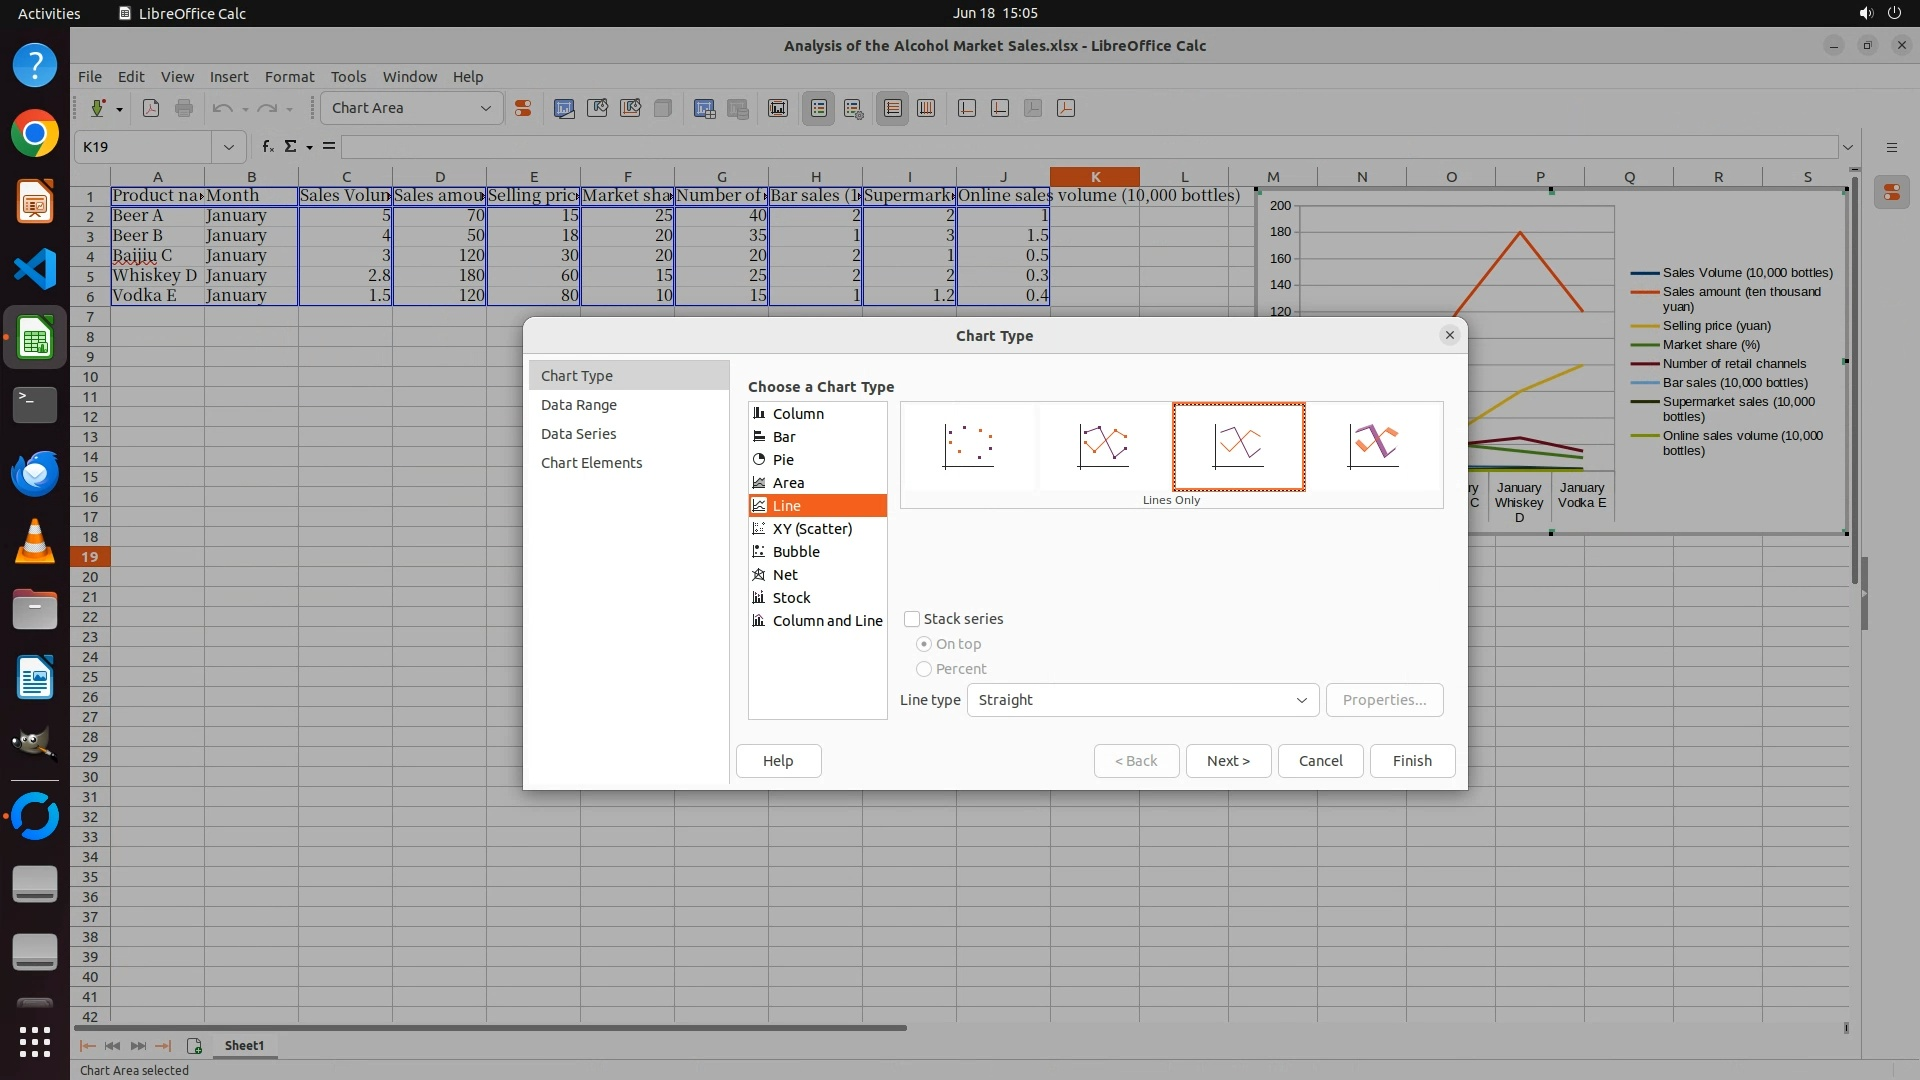Click the Next > button
Image resolution: width=1920 pixels, height=1080 pixels.
[1227, 761]
